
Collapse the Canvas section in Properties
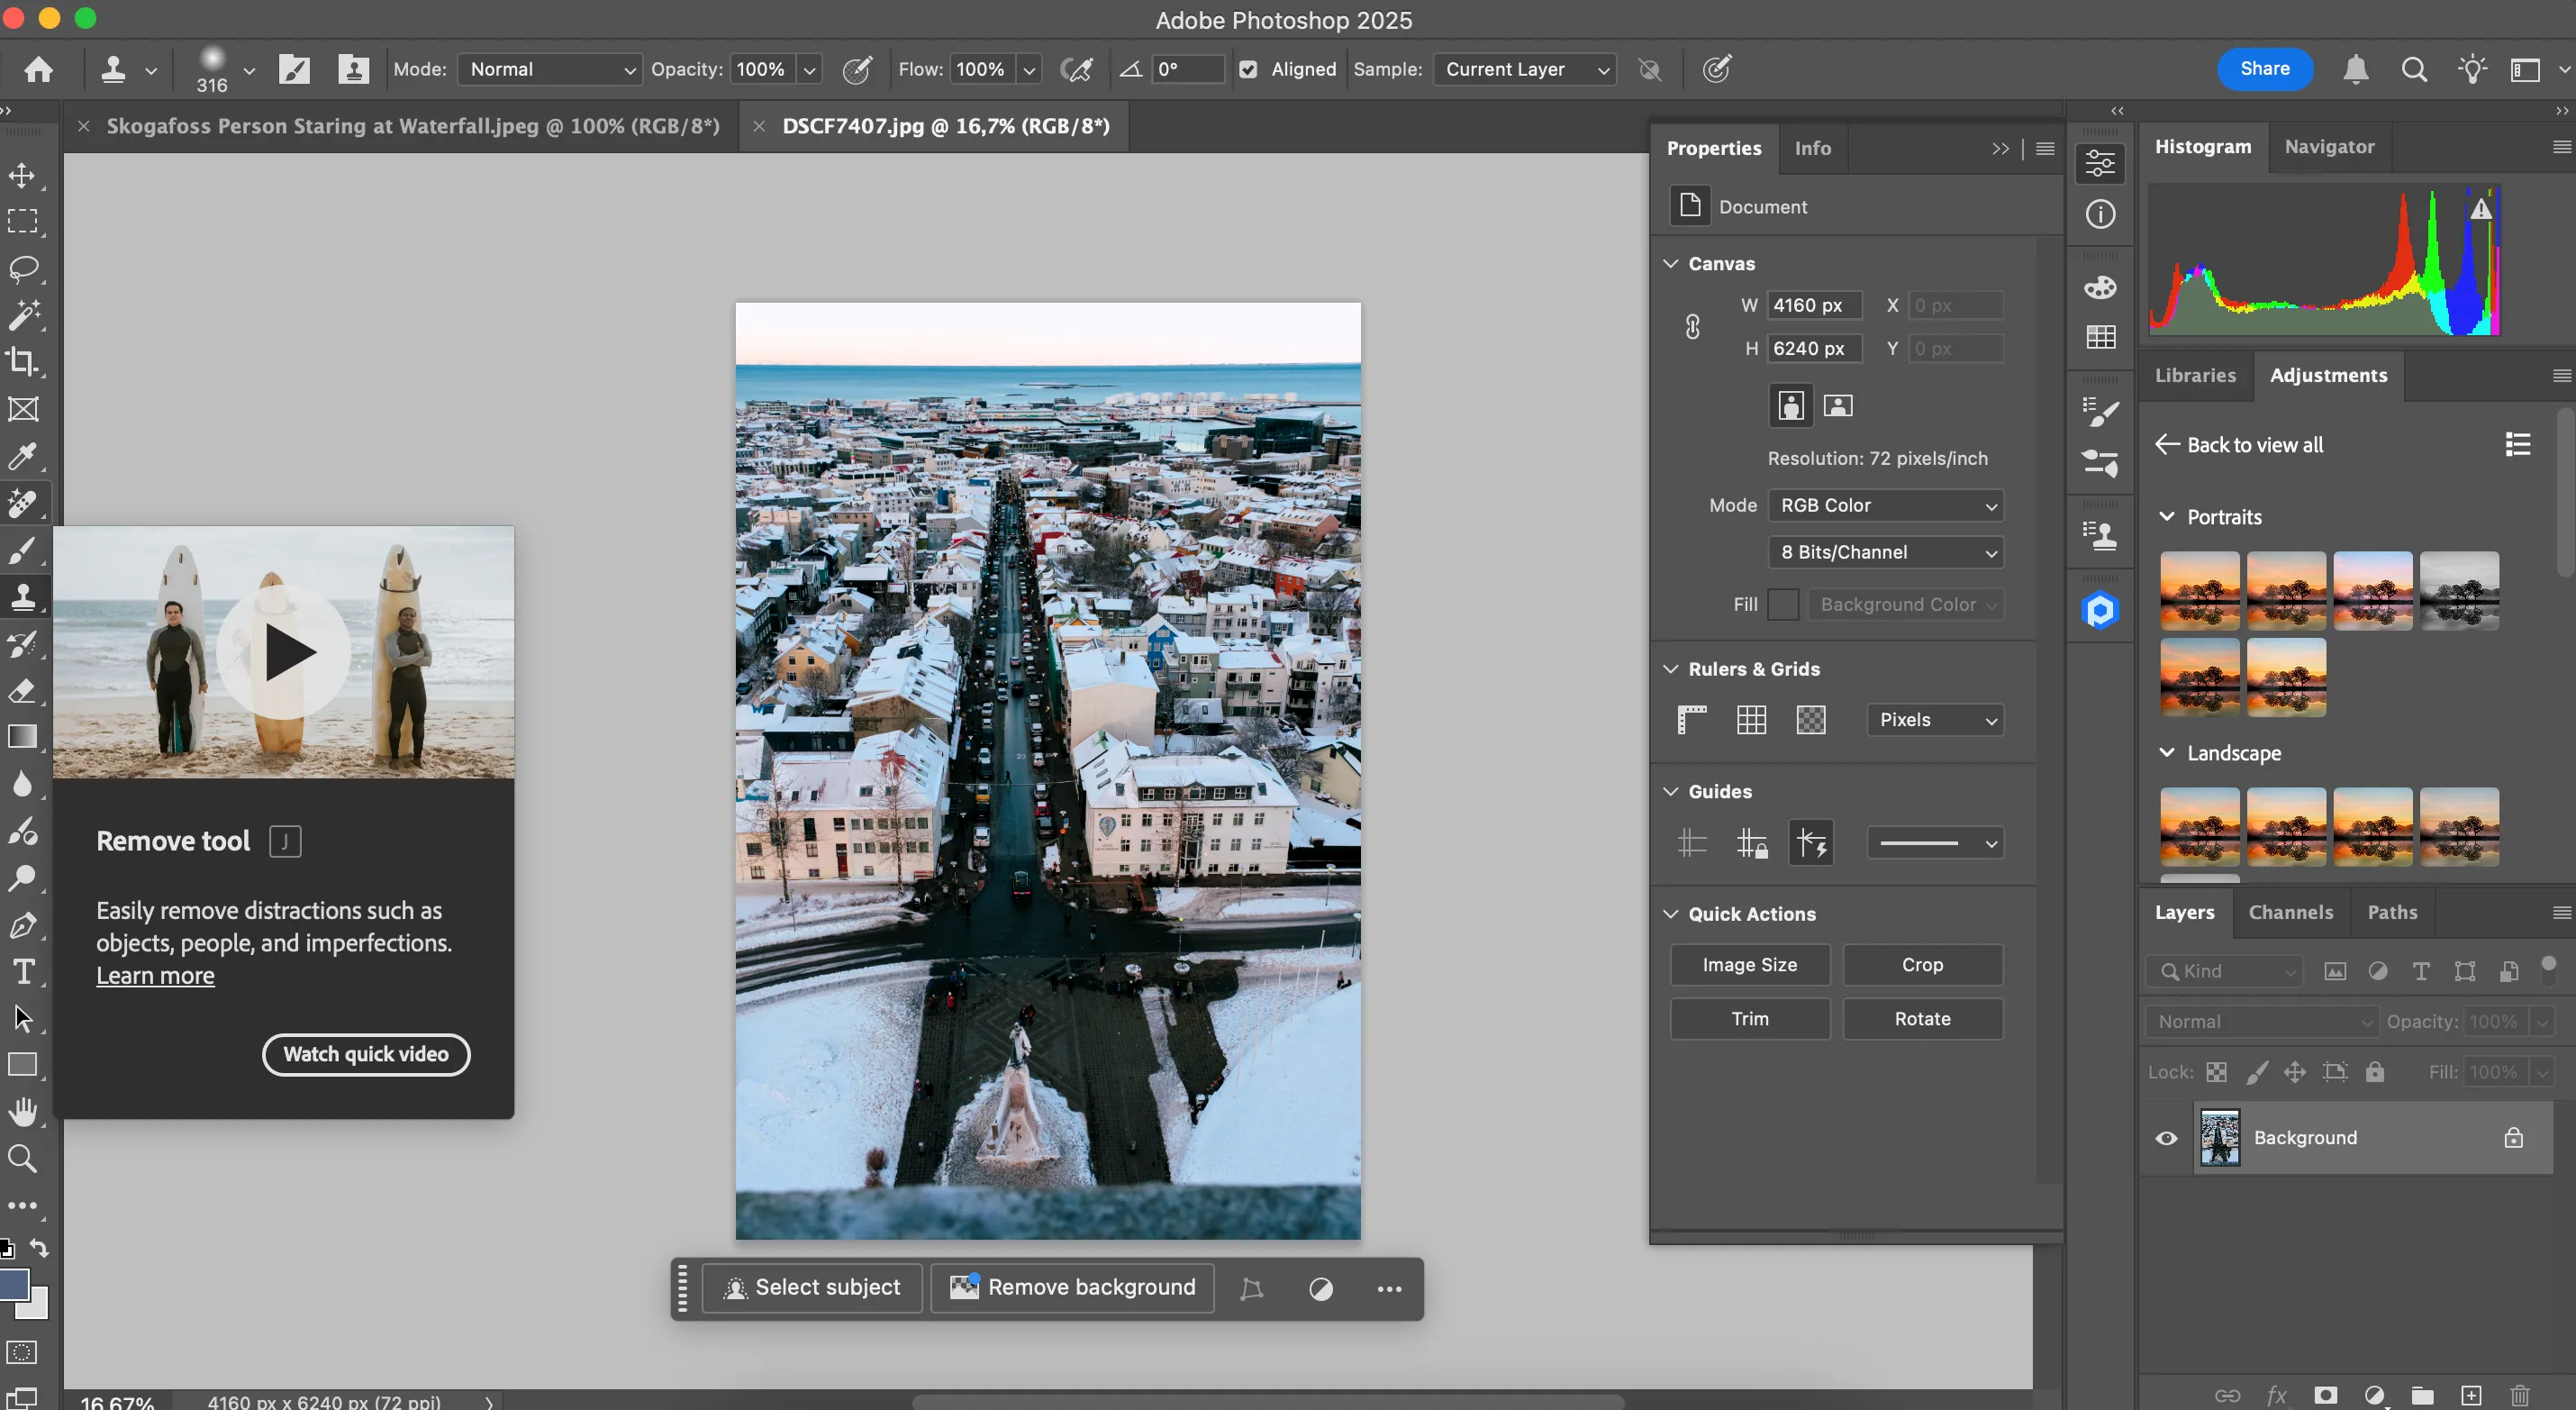pos(1670,263)
